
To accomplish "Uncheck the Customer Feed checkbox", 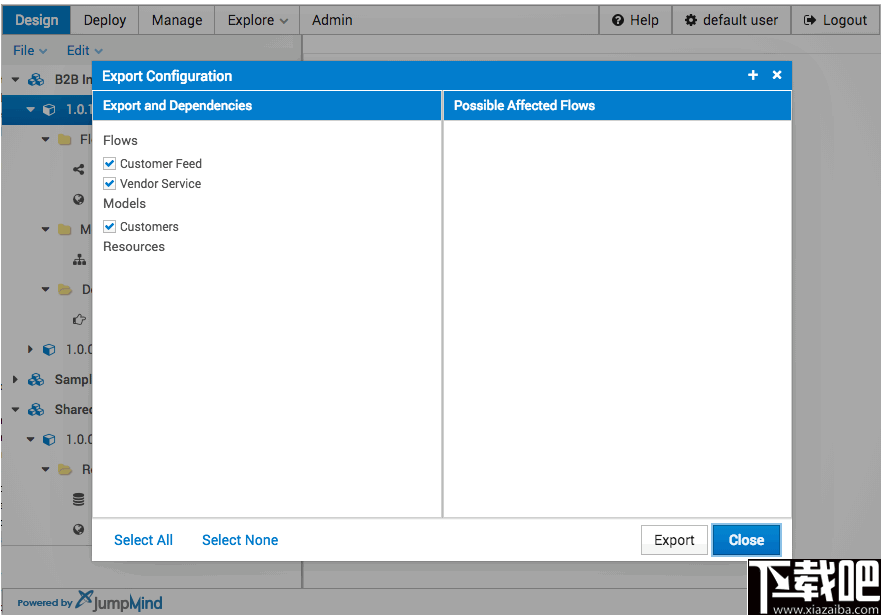I will 110,163.
